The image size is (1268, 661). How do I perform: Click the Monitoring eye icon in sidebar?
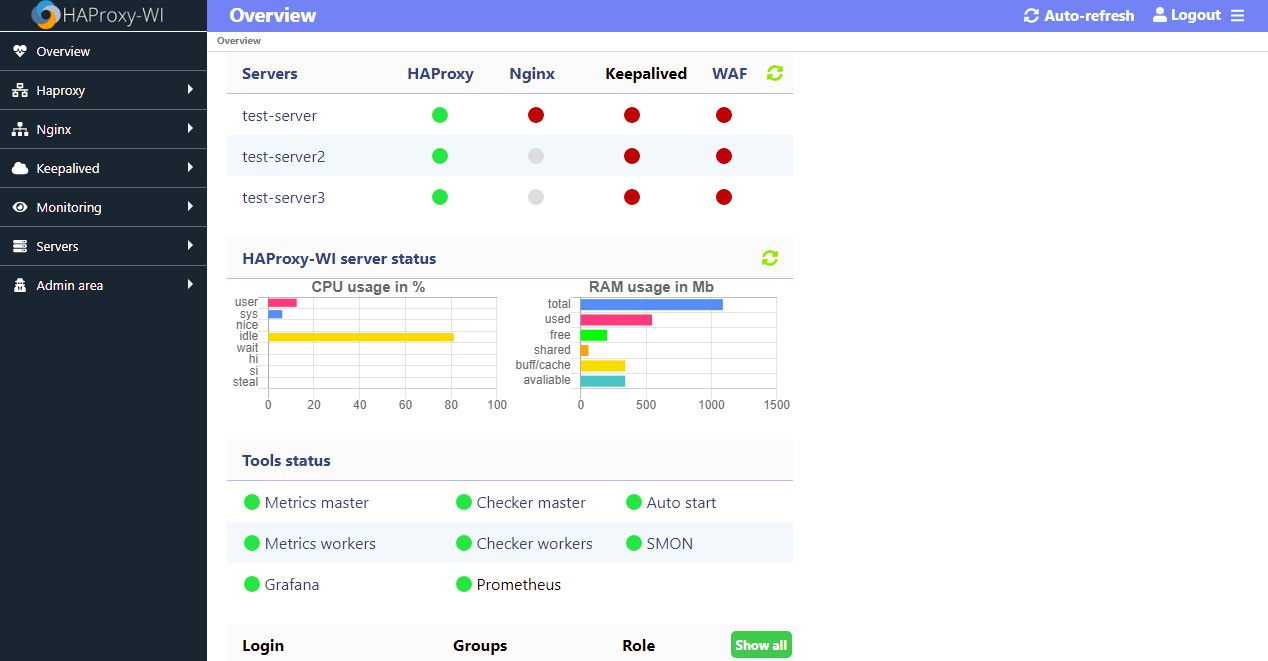20,207
